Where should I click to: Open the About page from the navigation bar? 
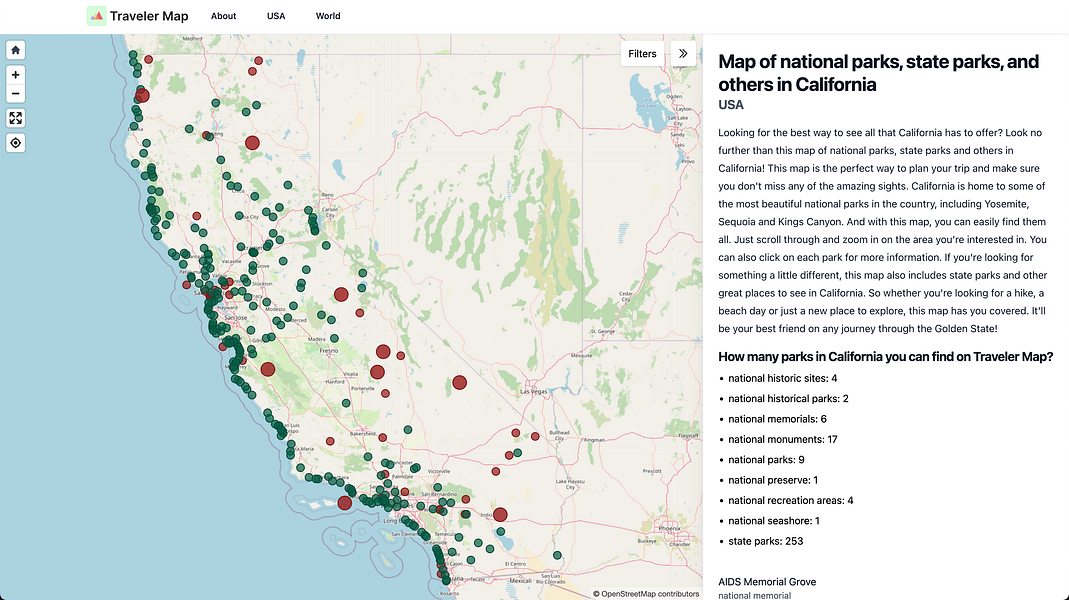pyautogui.click(x=223, y=16)
